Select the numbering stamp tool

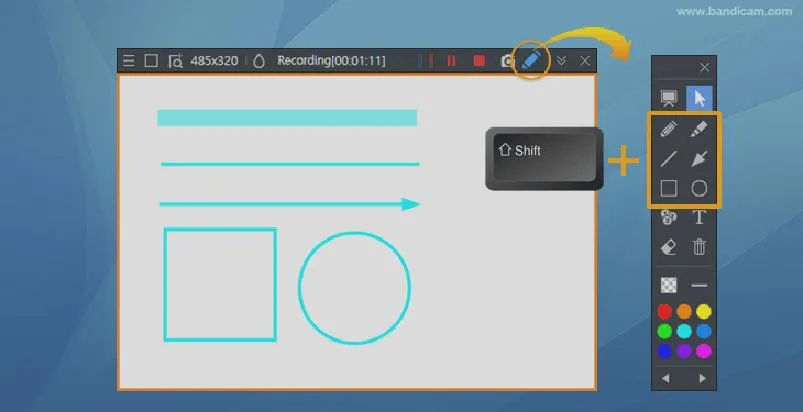tap(668, 218)
